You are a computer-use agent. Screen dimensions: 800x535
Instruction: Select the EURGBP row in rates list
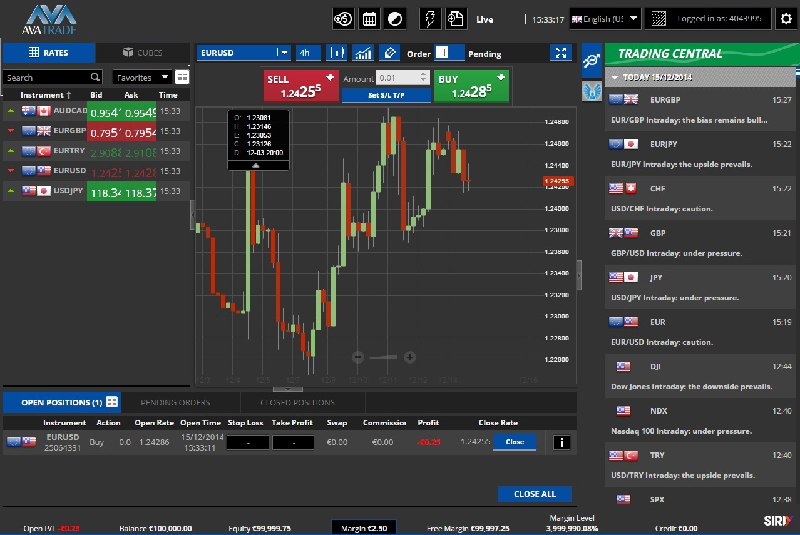[x=96, y=131]
